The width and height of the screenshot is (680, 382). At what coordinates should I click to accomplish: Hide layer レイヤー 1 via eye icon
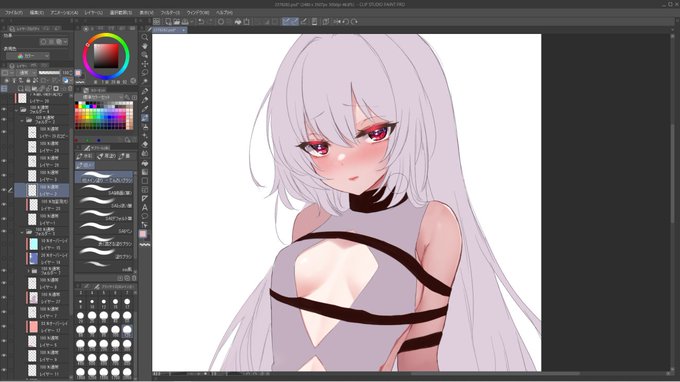click(4, 219)
